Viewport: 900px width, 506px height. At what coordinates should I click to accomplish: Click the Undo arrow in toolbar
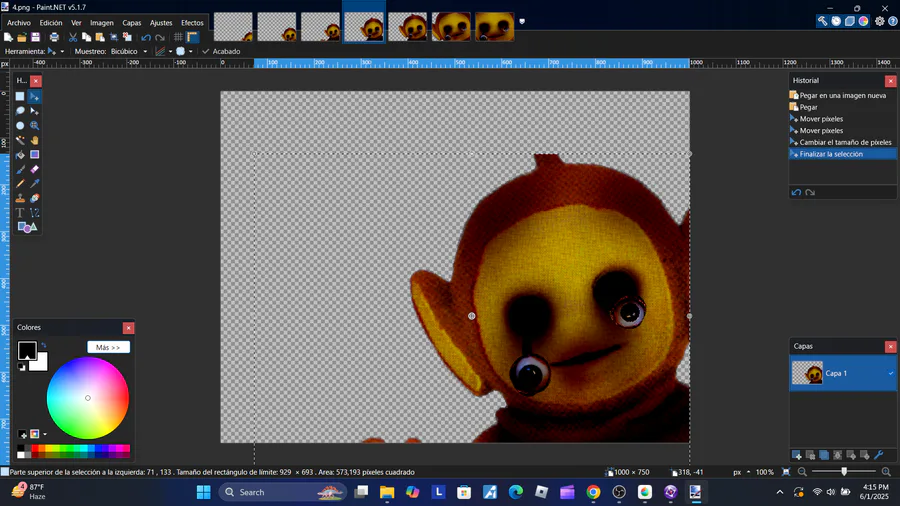pyautogui.click(x=146, y=37)
